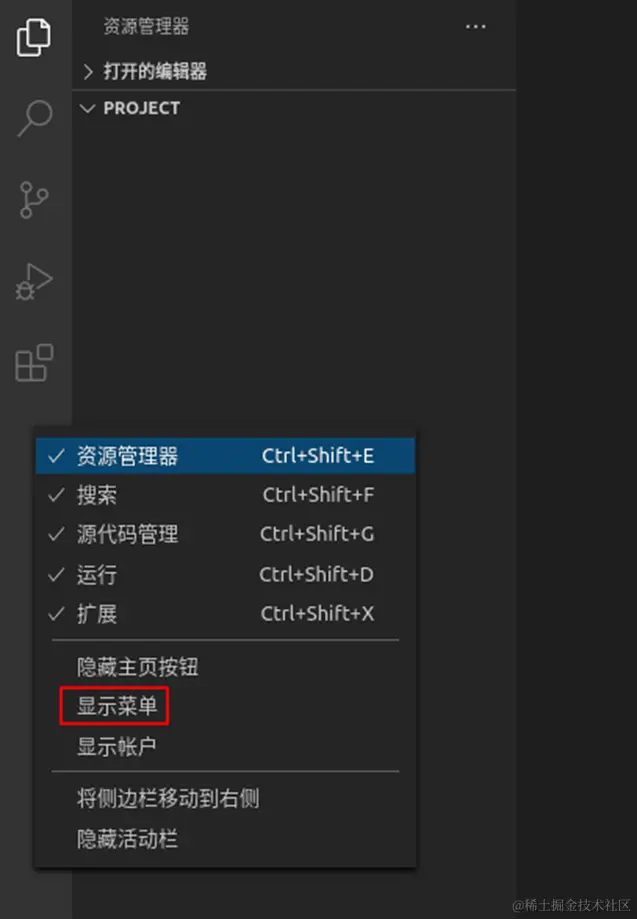637x919 pixels.
Task: Open the Explorer files icon in activity bar
Action: point(33,38)
